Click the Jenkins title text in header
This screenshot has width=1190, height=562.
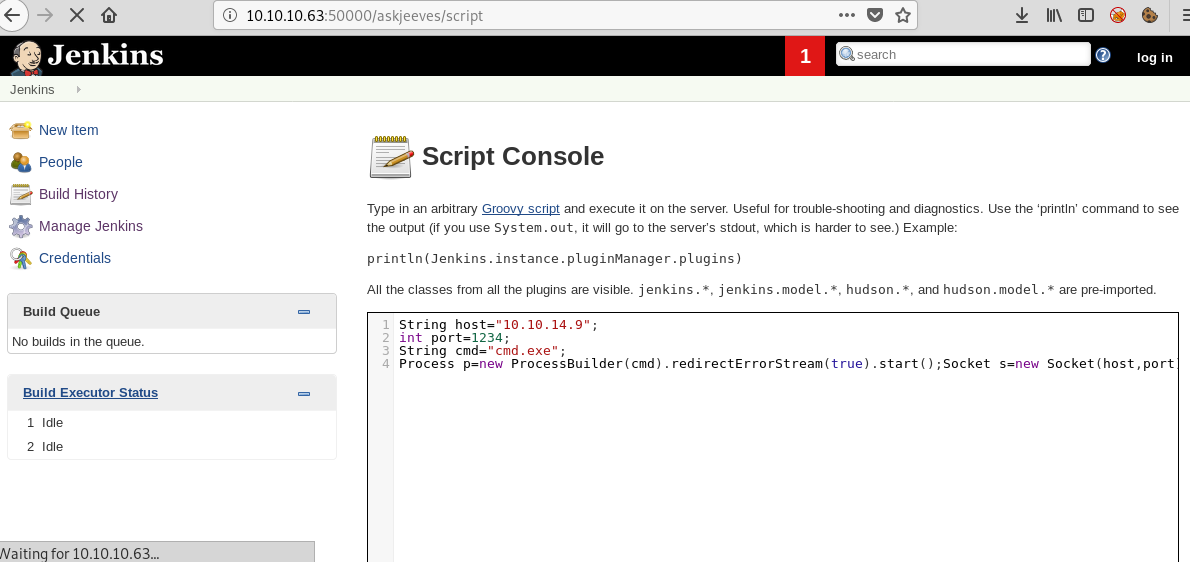(x=105, y=55)
